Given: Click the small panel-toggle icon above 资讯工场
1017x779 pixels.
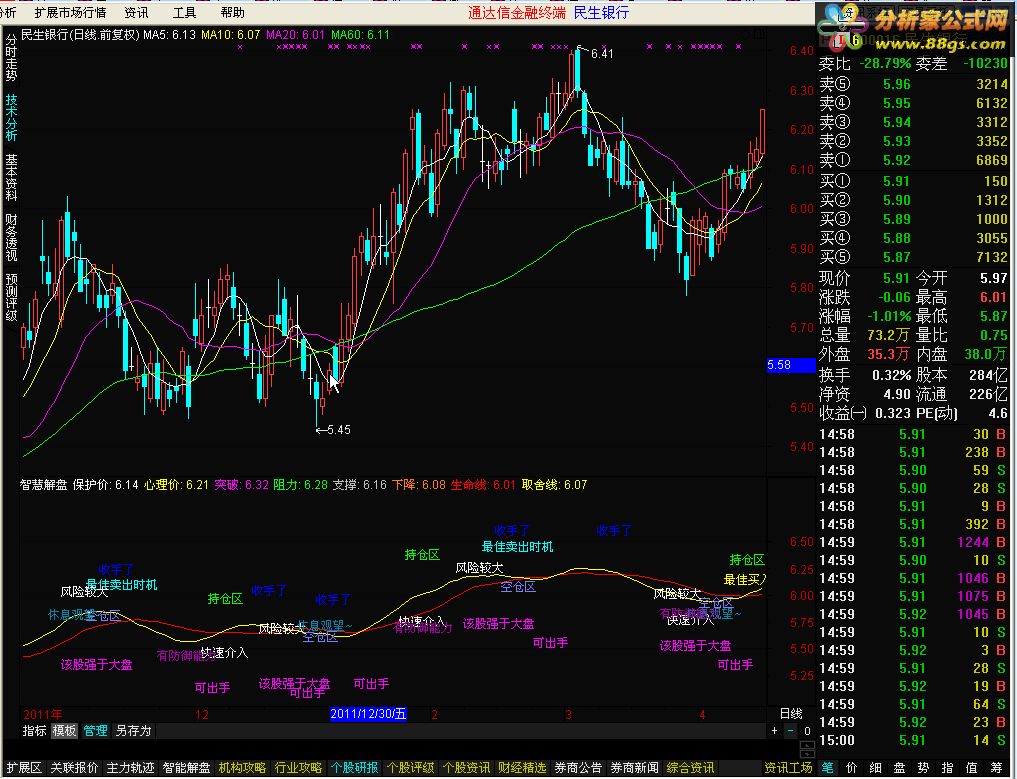Looking at the screenshot, I should [x=808, y=749].
